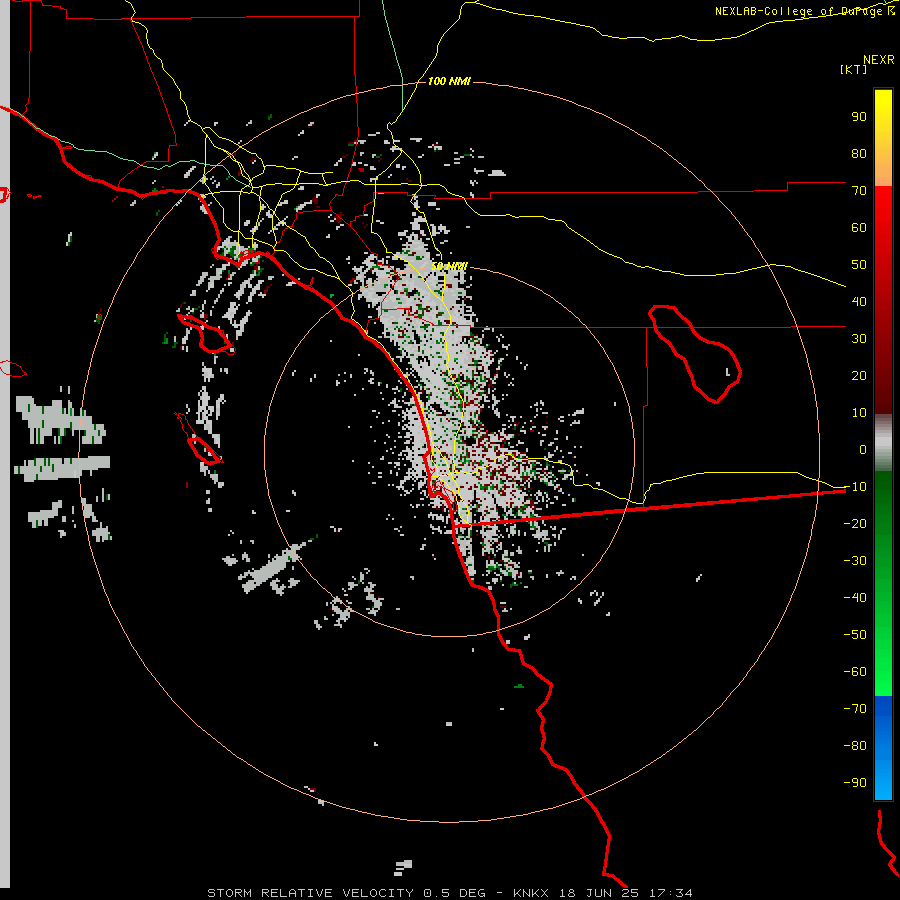Click the -40 value on the velocity scale

(x=855, y=598)
